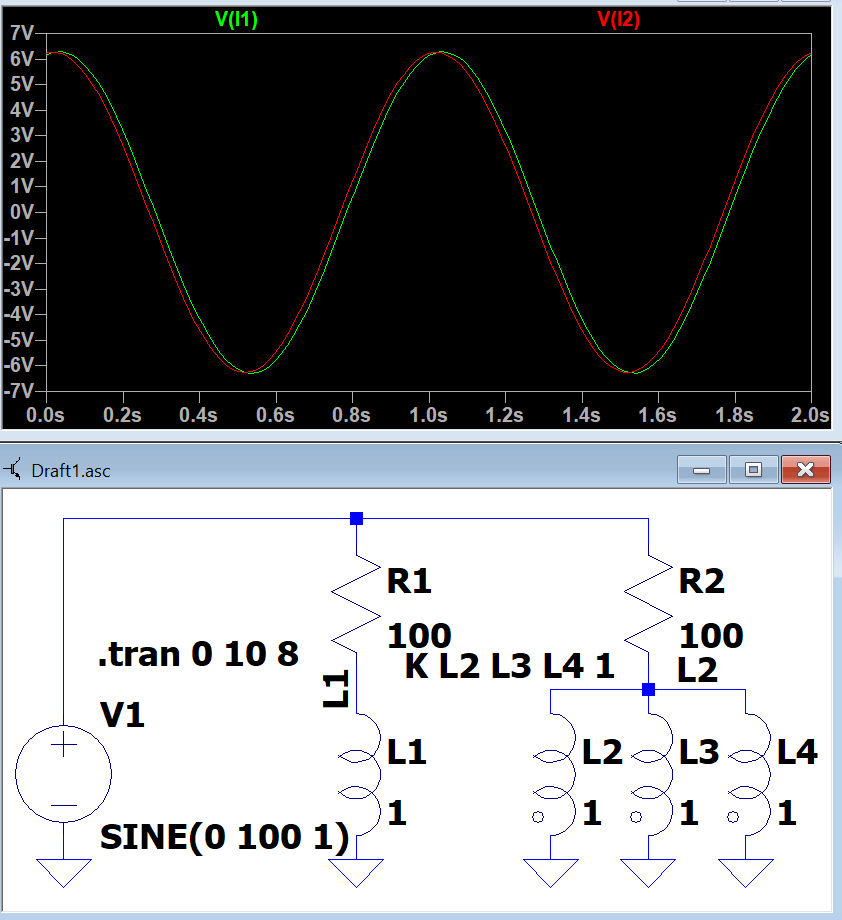
Task: Click the .tran 0 10 8 directive
Action: (198, 654)
